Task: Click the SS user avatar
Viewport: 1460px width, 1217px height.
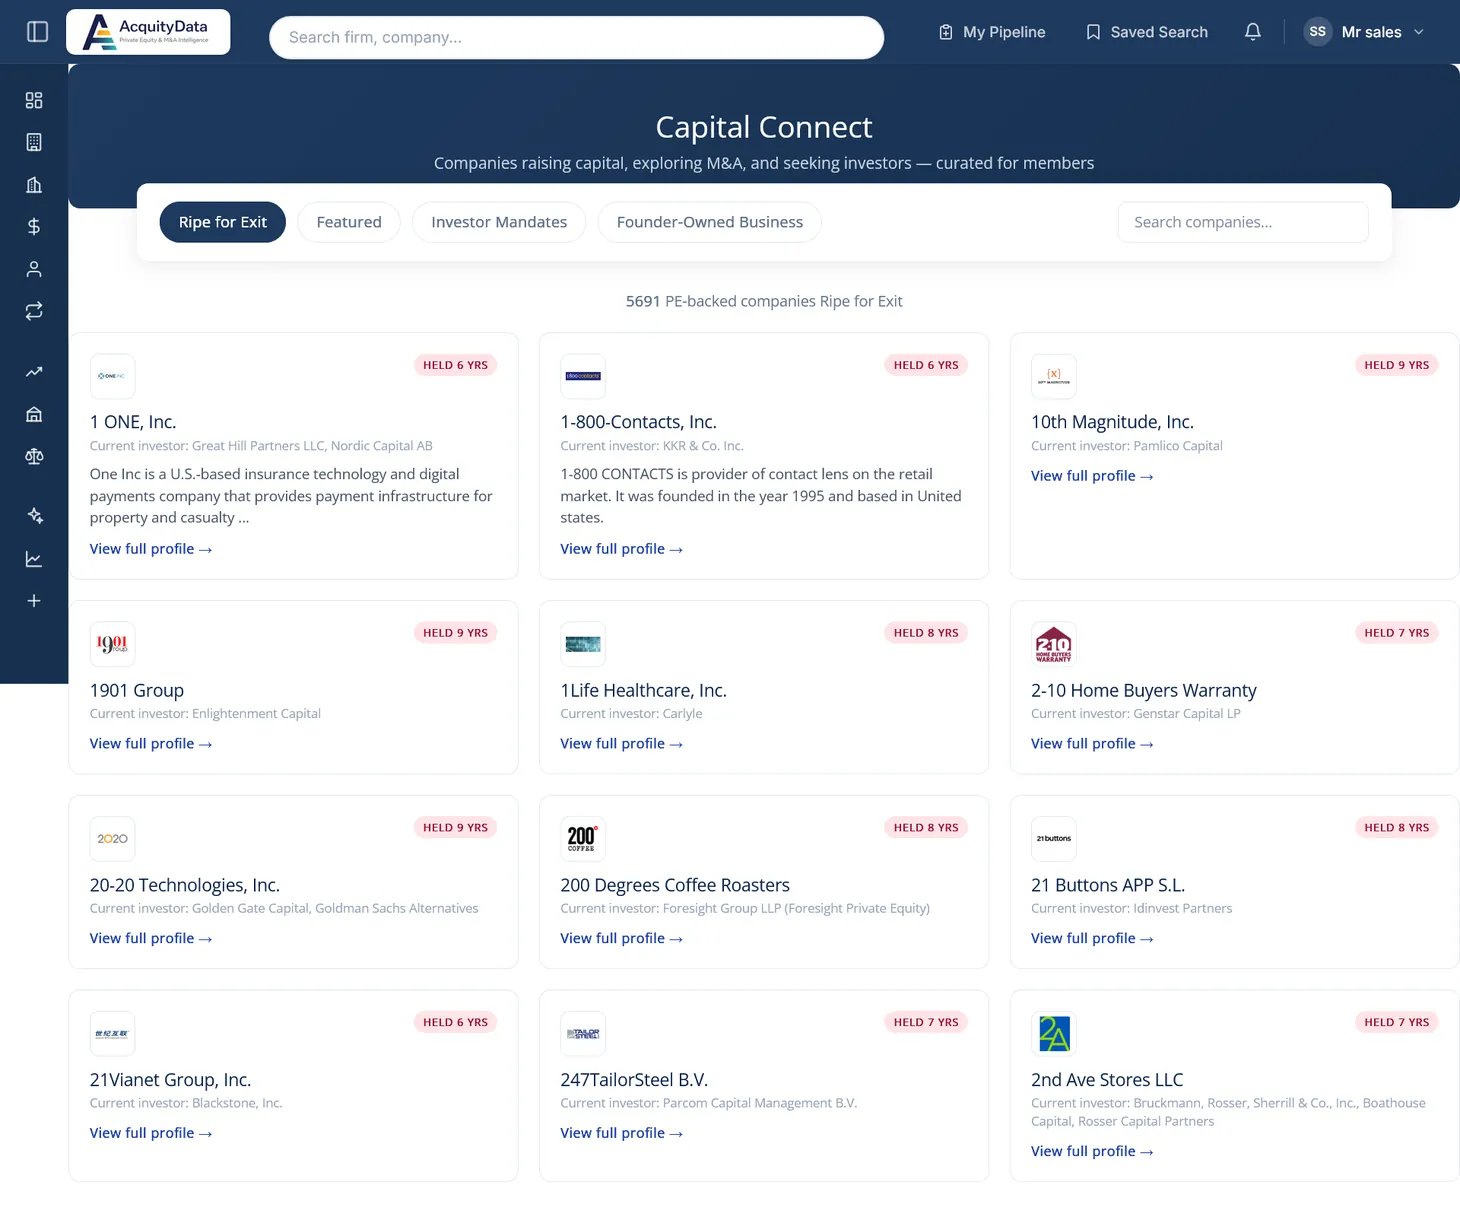Action: [1318, 32]
